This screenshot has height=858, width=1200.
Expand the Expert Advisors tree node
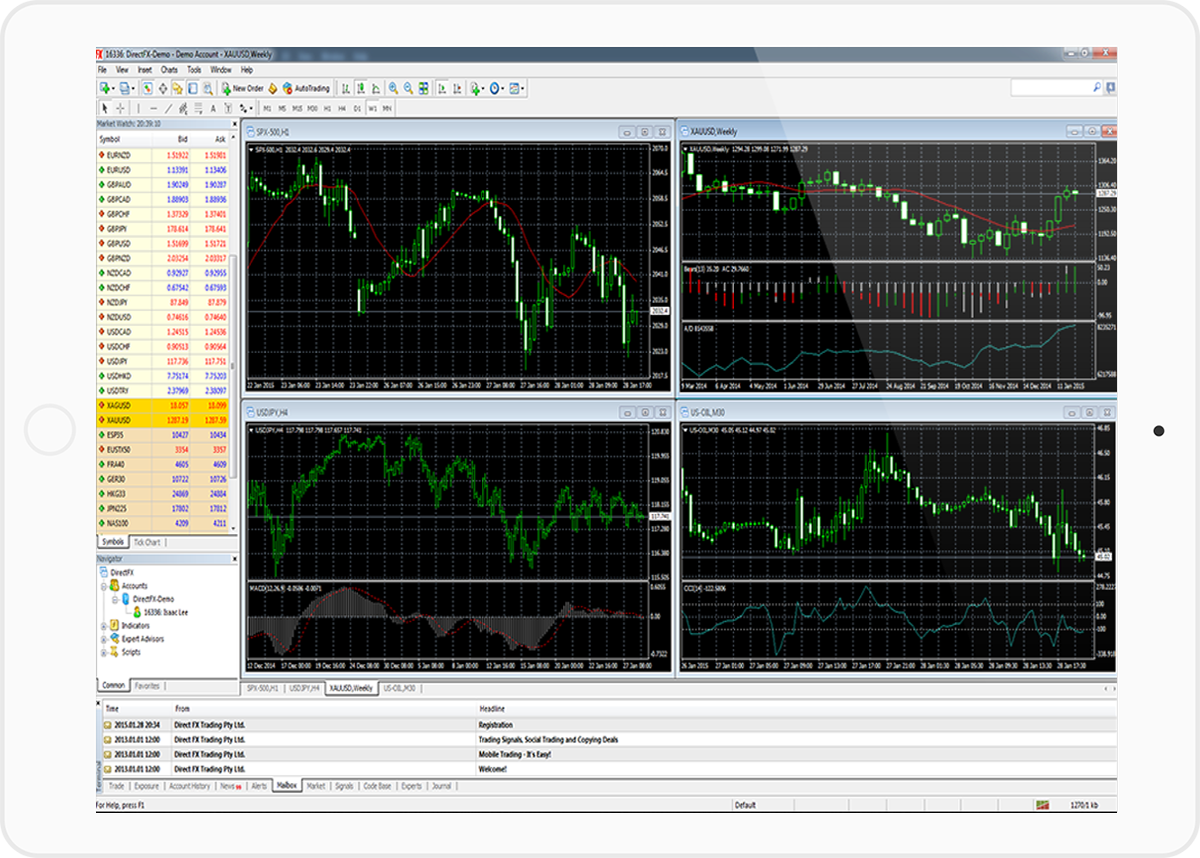coord(104,639)
